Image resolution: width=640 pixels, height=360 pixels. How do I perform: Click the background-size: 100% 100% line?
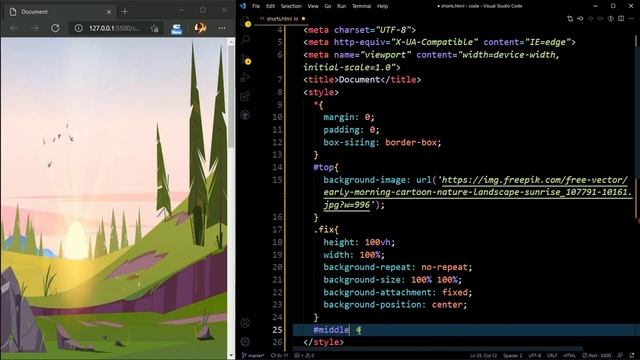(x=393, y=280)
